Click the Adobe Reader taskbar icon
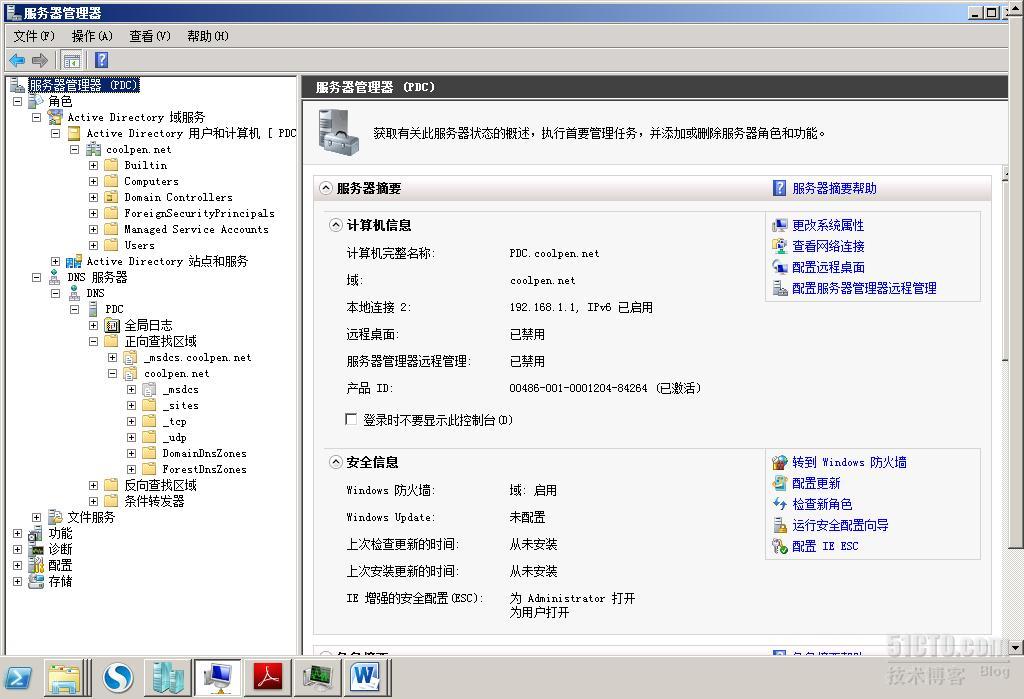The width and height of the screenshot is (1024, 699). (x=268, y=677)
